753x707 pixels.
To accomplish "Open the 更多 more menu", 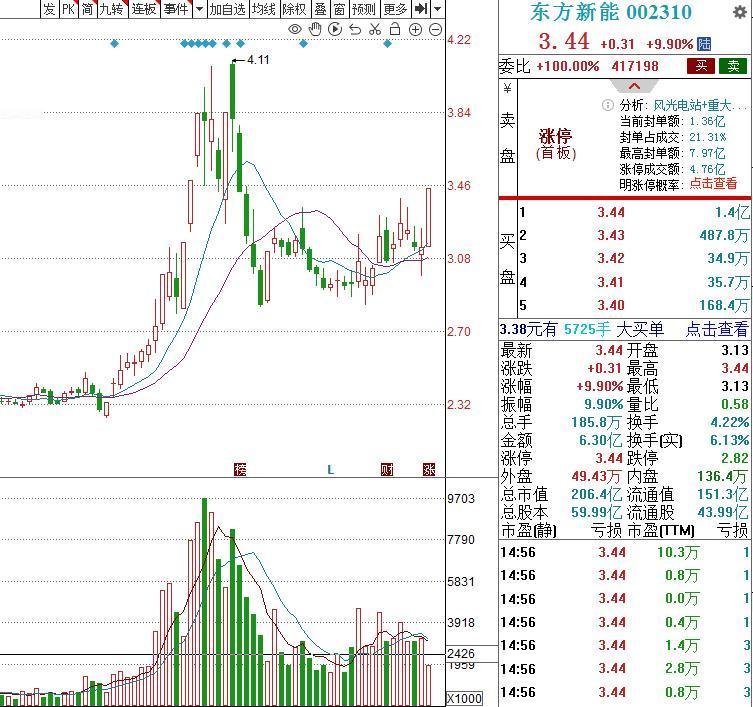I will pos(395,9).
